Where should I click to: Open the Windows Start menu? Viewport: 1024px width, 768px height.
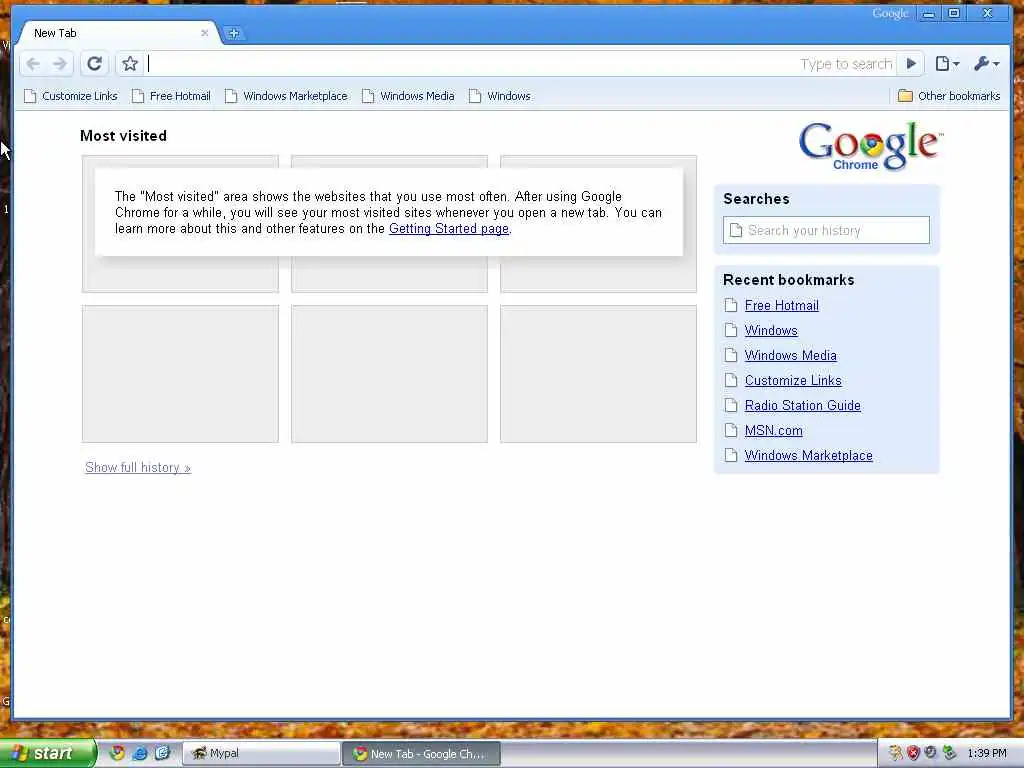(x=47, y=754)
